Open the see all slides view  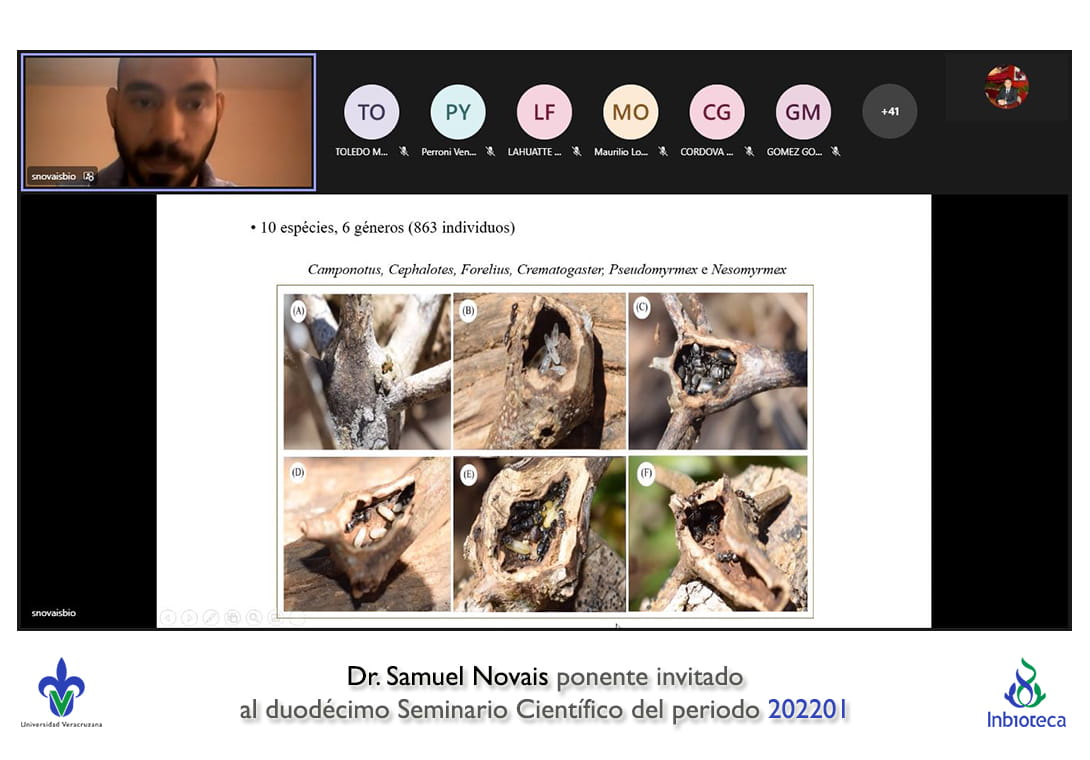(232, 617)
